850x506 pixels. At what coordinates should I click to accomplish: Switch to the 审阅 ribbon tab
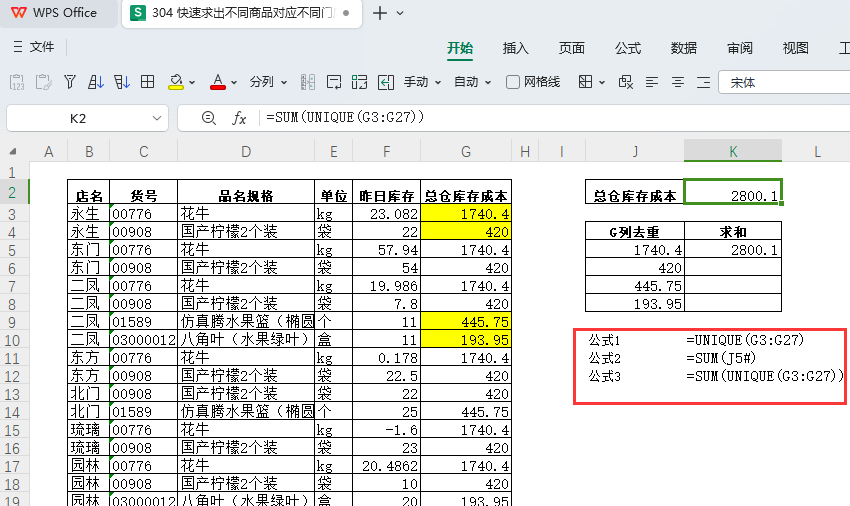(740, 48)
